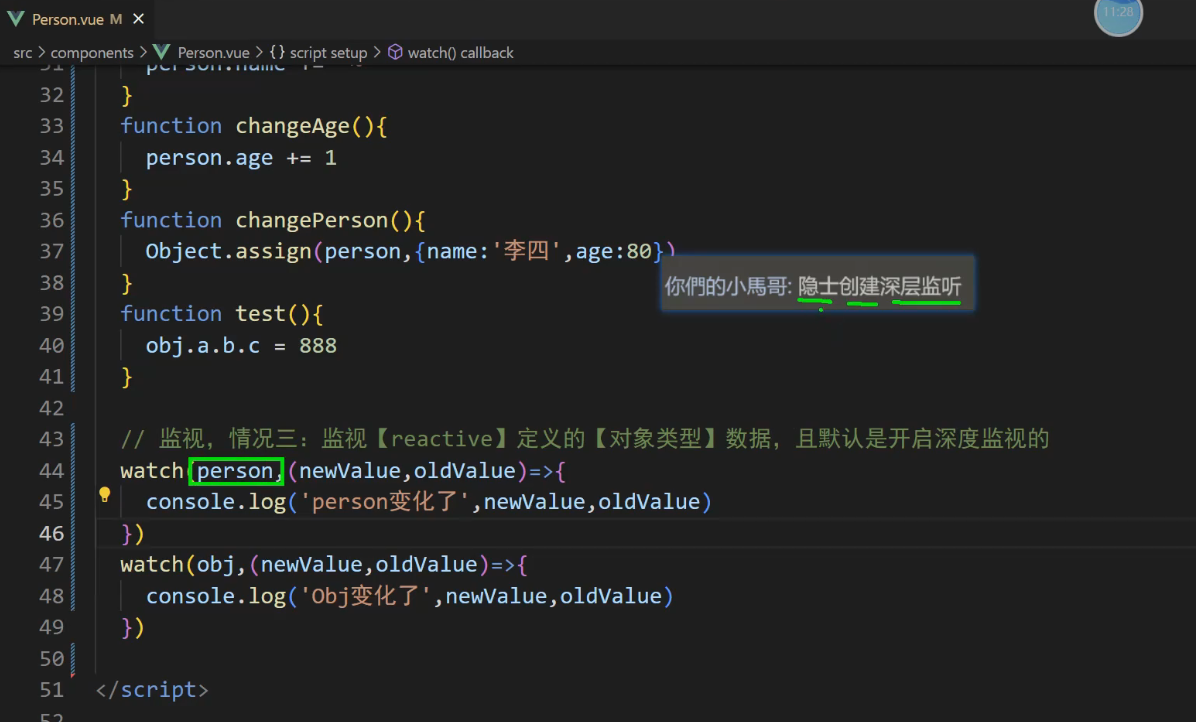The width and height of the screenshot is (1196, 722).
Task: Click console.log on line 45
Action: [216, 502]
